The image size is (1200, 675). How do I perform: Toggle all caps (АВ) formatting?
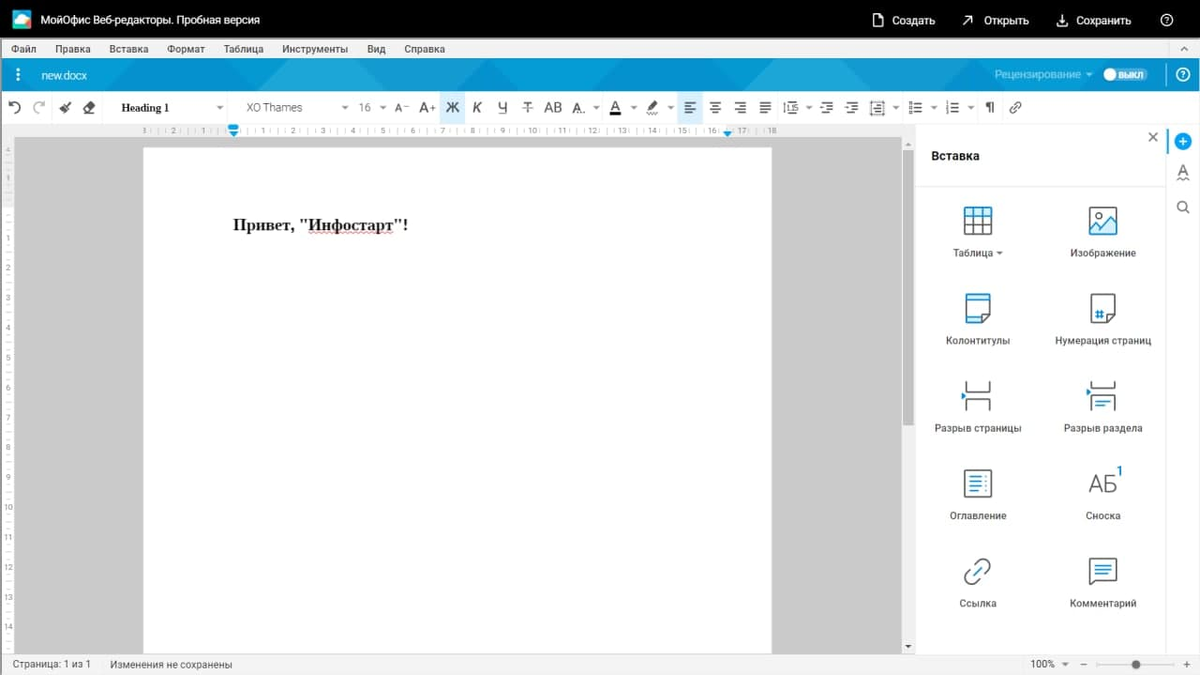point(553,107)
